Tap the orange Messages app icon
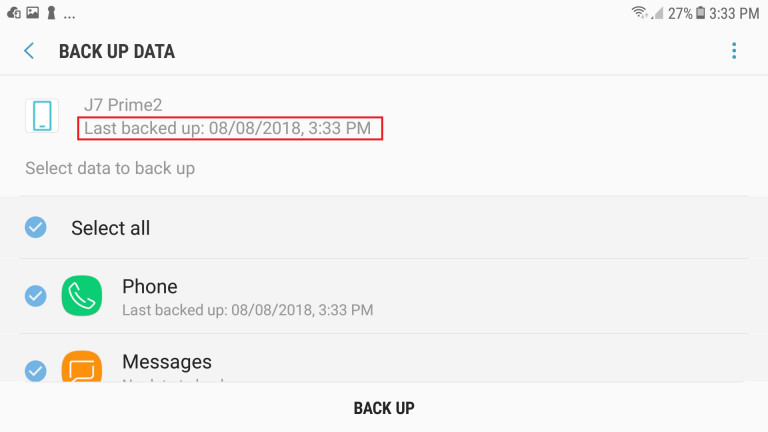Image resolution: width=768 pixels, height=432 pixels. [82, 366]
